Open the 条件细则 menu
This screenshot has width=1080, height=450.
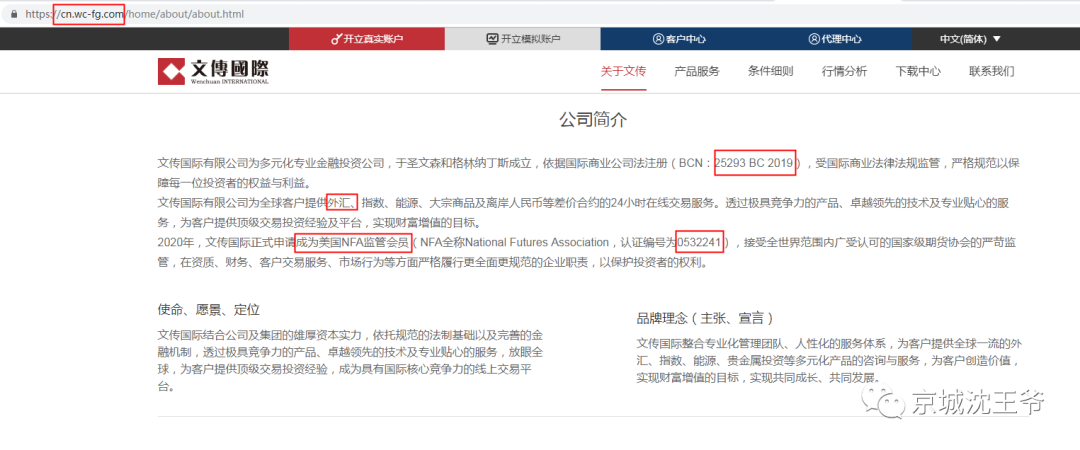click(771, 71)
